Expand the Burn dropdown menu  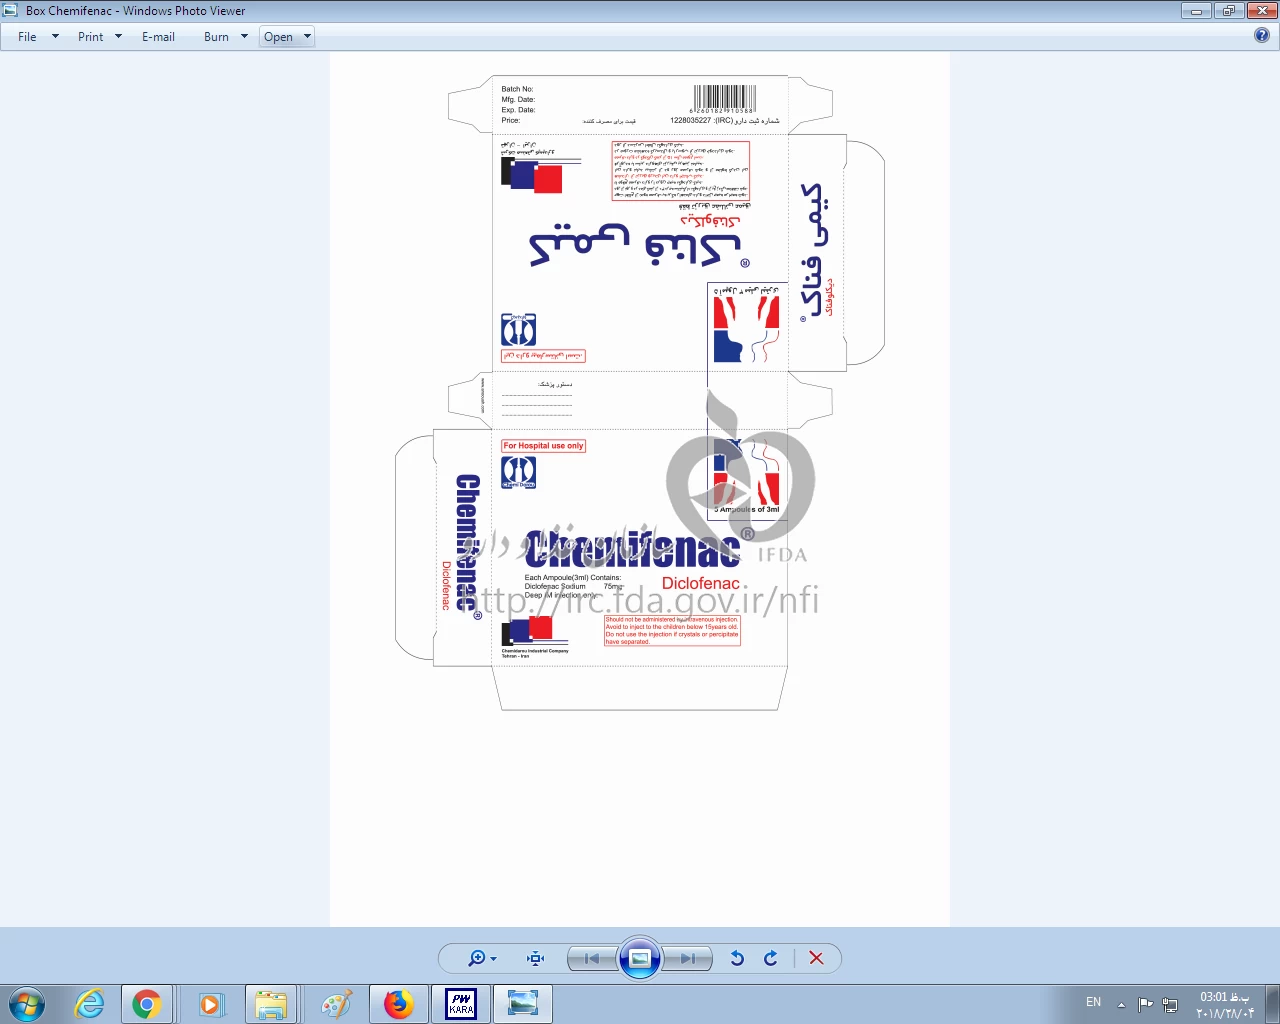(244, 37)
